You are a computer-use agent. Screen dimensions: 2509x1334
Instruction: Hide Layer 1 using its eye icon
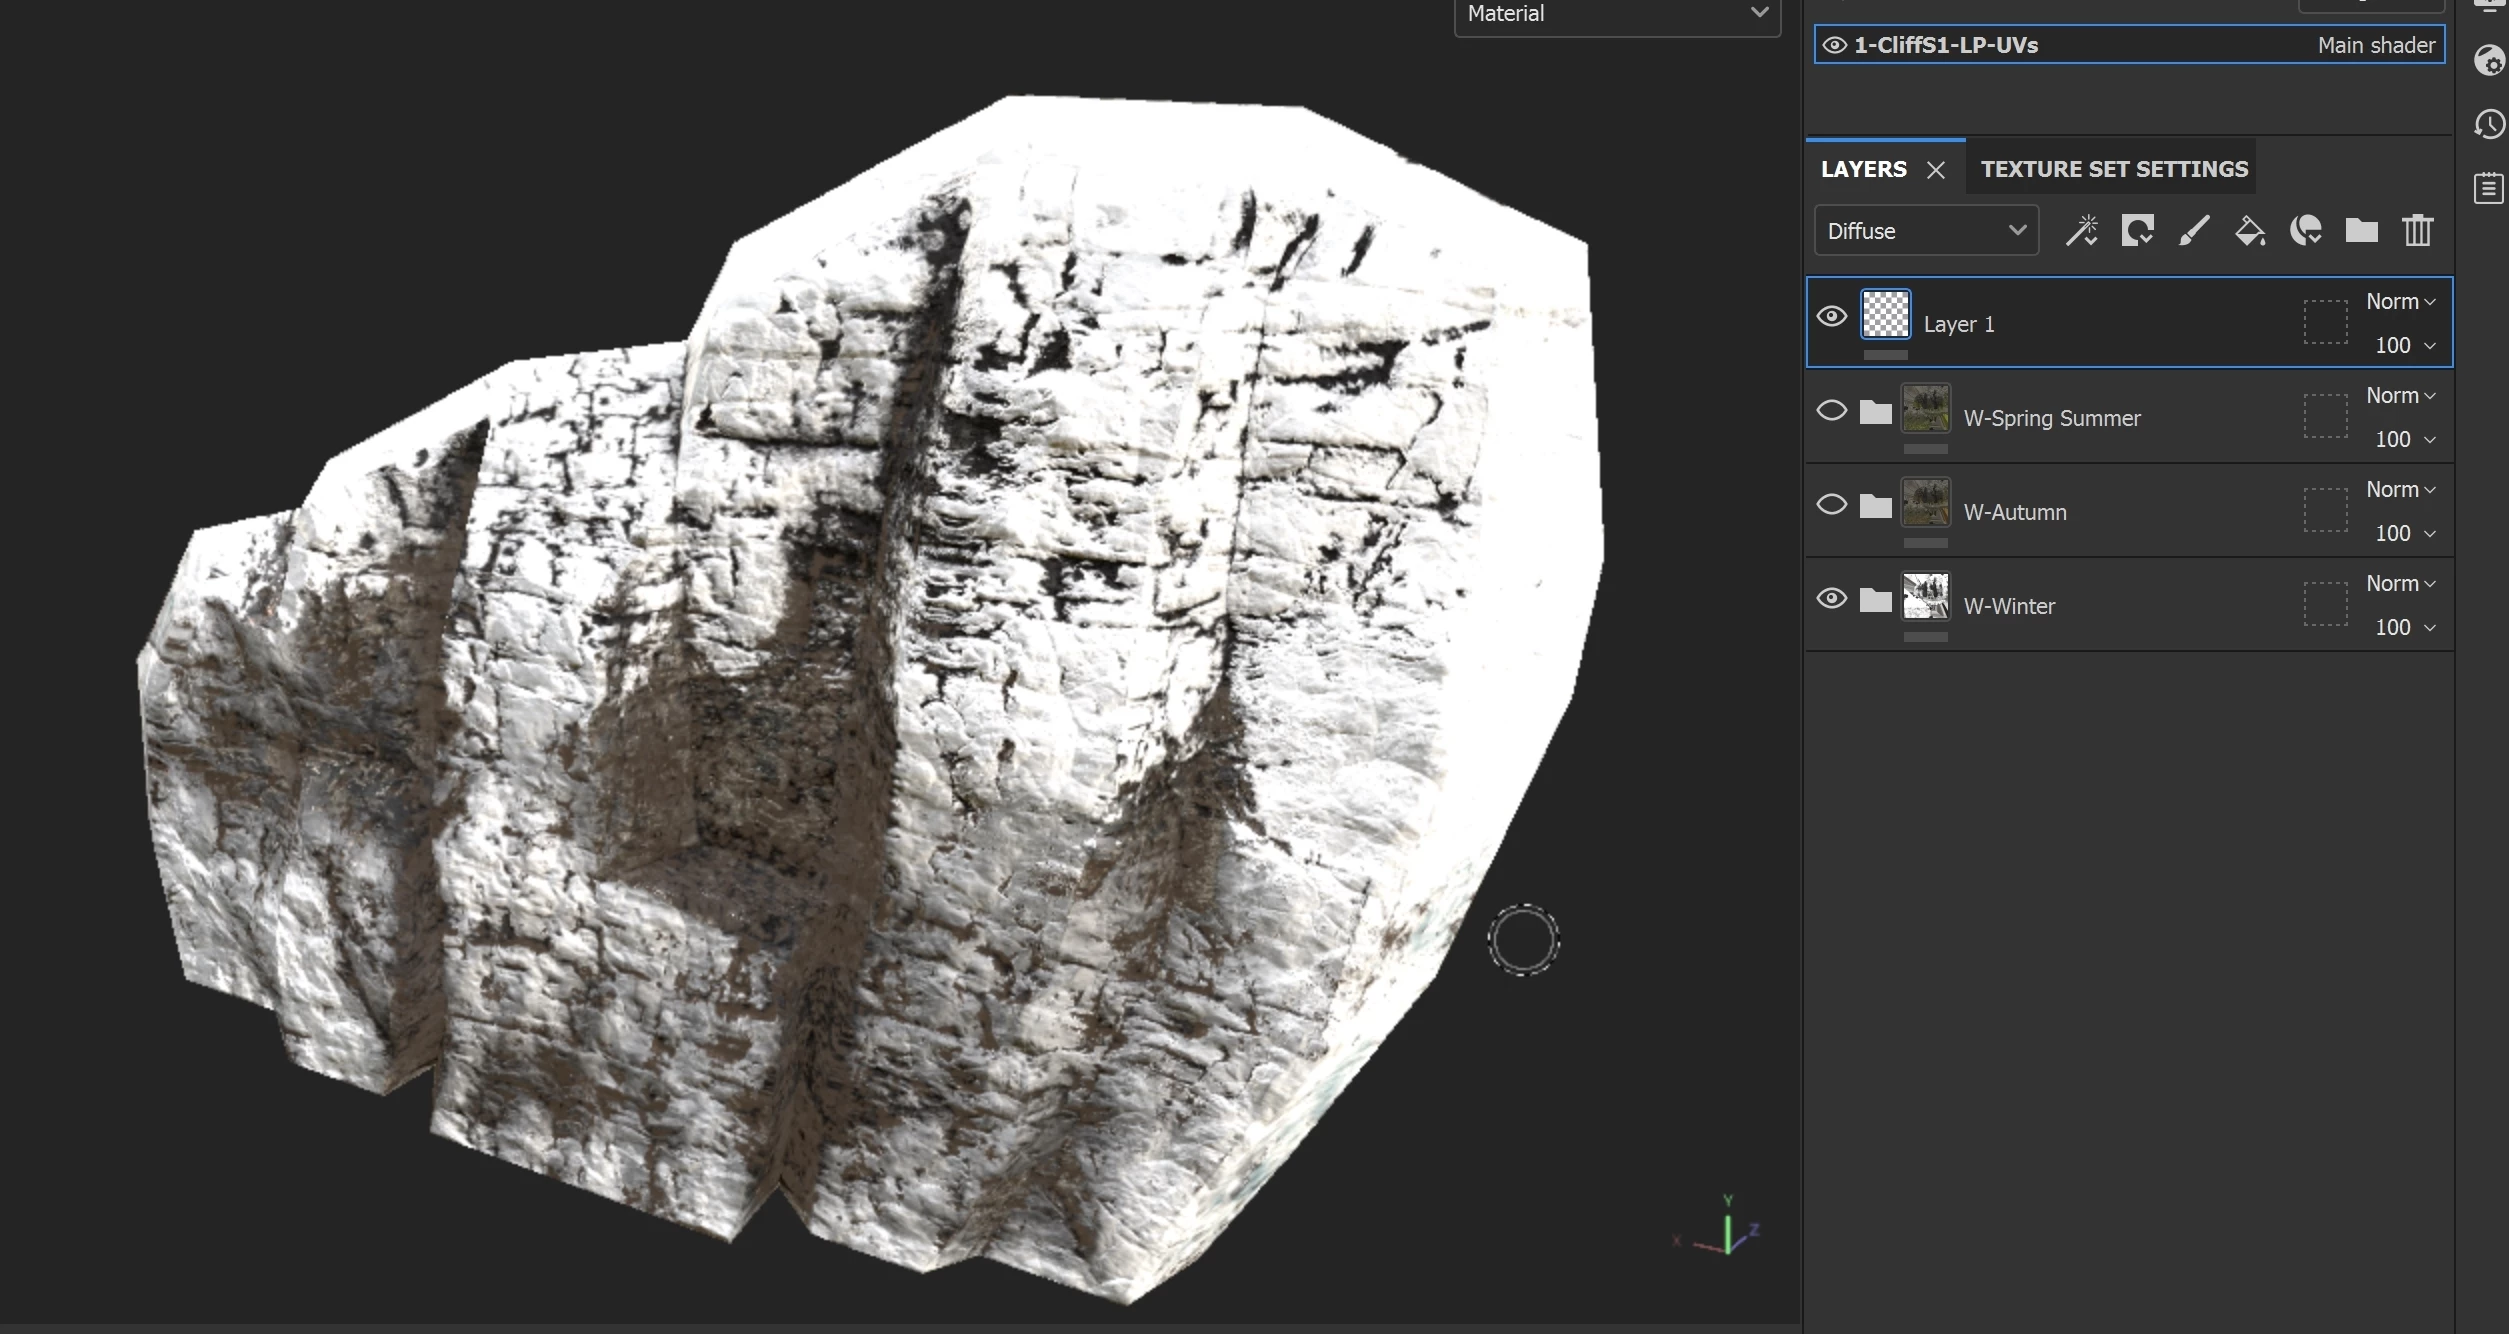(1831, 317)
